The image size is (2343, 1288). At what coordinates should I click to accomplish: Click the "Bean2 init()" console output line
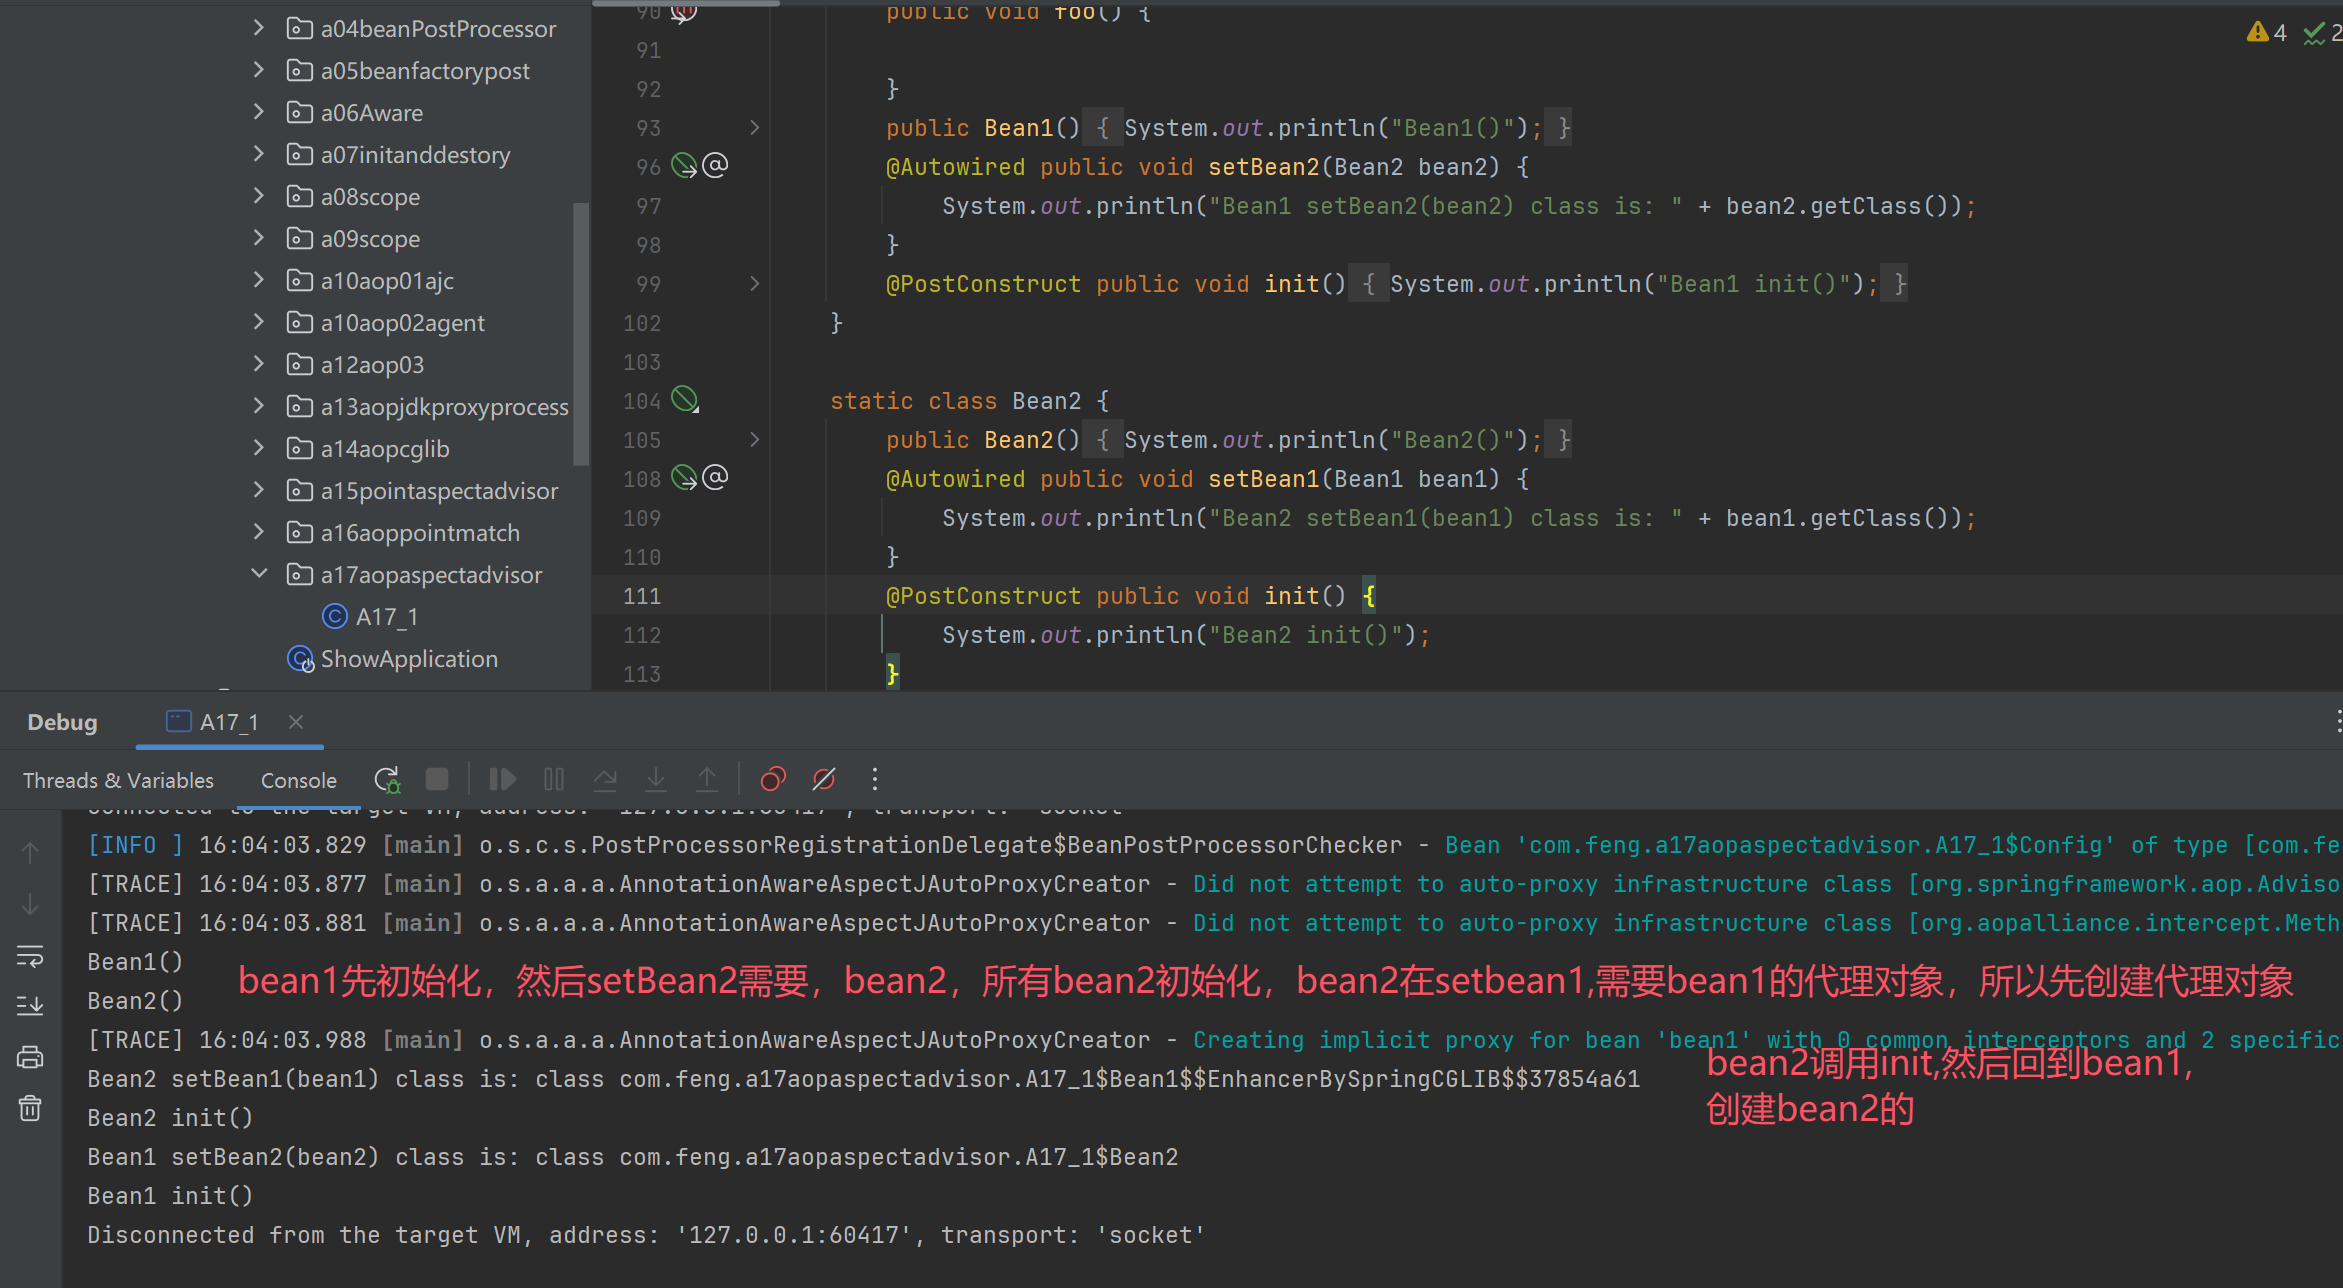170,1118
